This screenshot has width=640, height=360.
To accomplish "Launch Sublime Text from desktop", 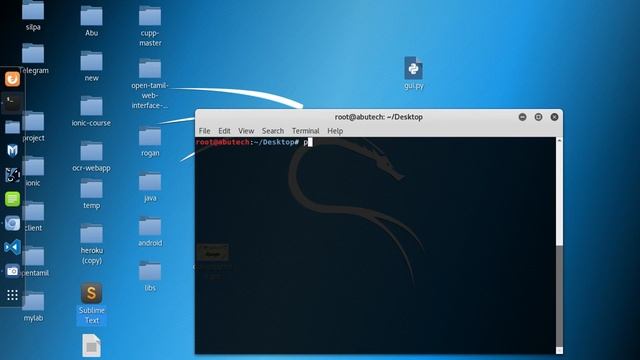I will (91, 293).
